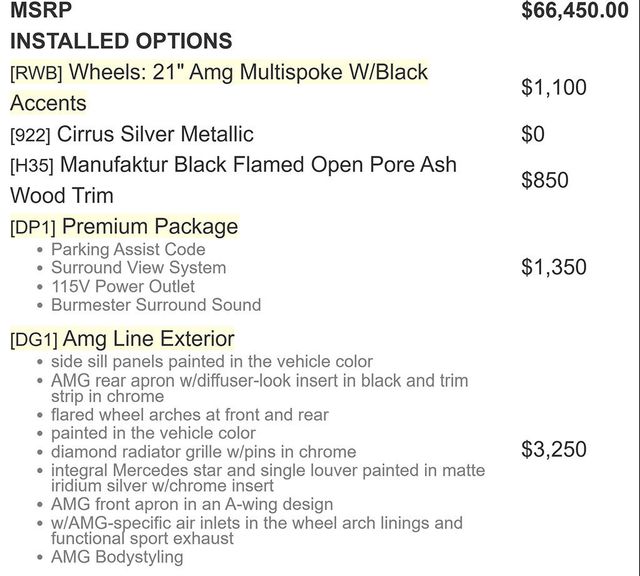
Task: Click the Surround View System bullet item
Action: coord(138,268)
